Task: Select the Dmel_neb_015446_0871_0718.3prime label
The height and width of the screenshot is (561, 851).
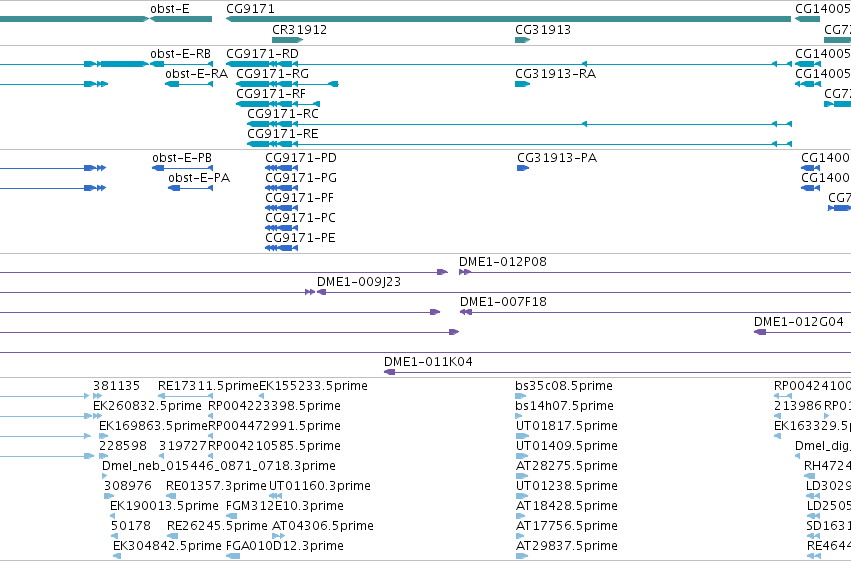Action: pos(219,467)
